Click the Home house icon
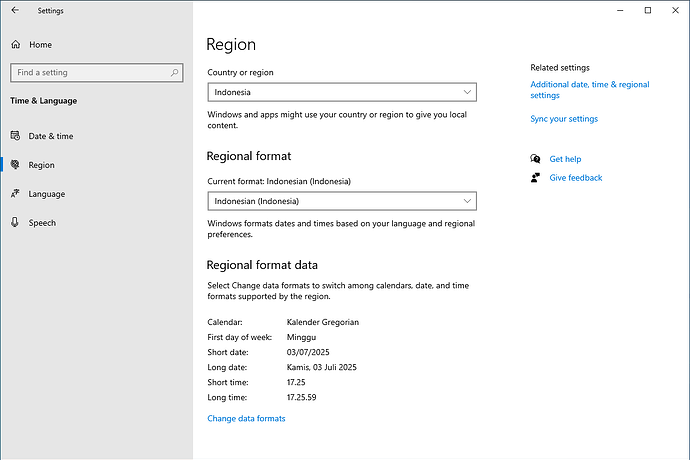The width and height of the screenshot is (690, 460). click(16, 44)
